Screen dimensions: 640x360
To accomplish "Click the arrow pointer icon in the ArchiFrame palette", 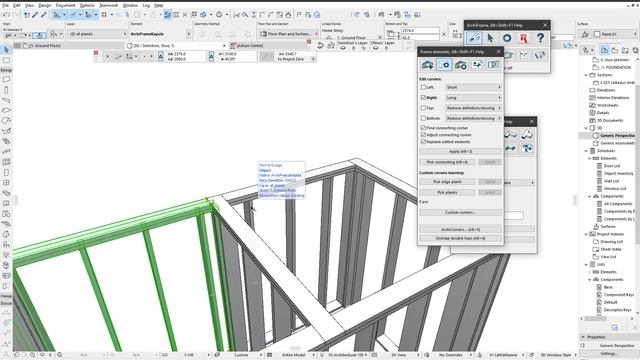I will click(x=491, y=38).
